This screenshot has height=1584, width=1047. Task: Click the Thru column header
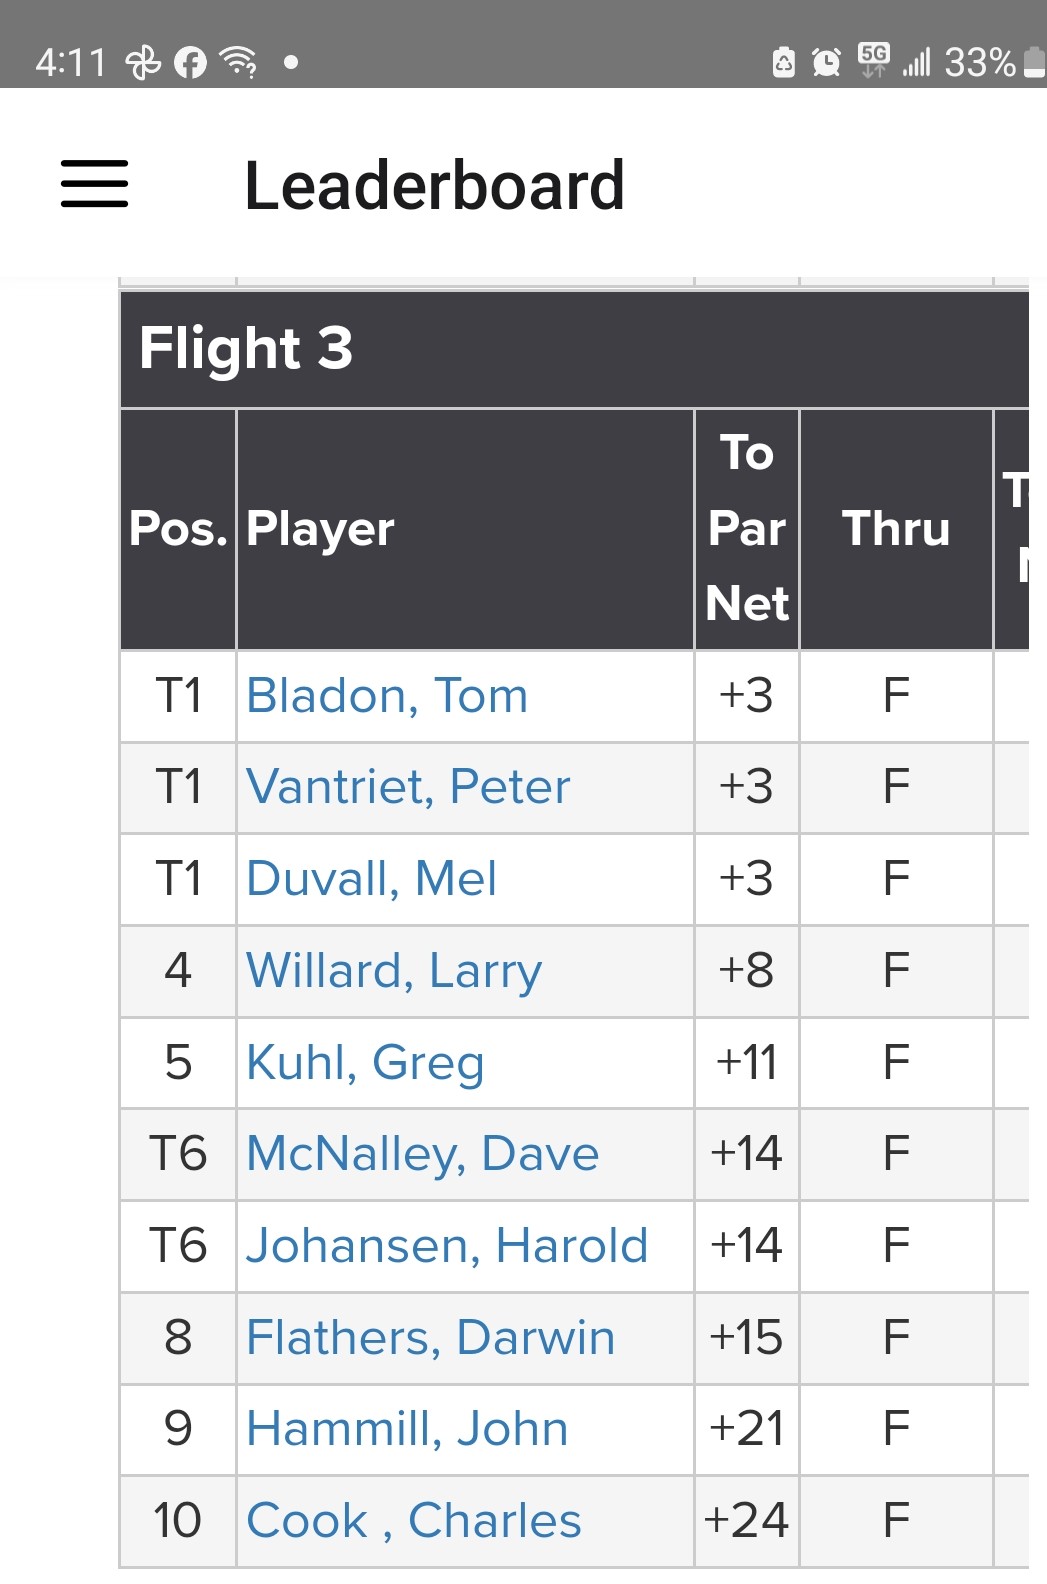tap(896, 529)
